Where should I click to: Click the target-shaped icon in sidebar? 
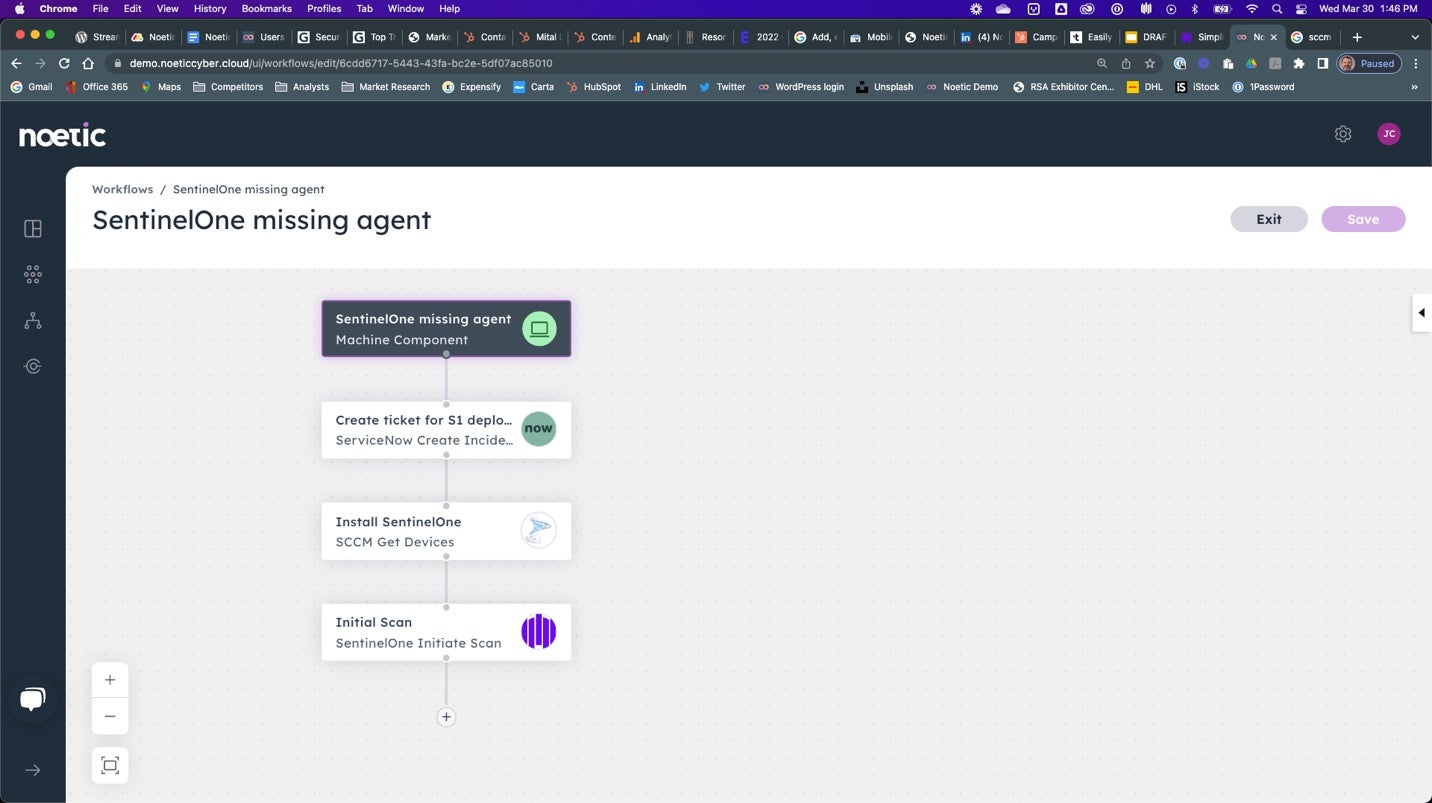point(33,366)
